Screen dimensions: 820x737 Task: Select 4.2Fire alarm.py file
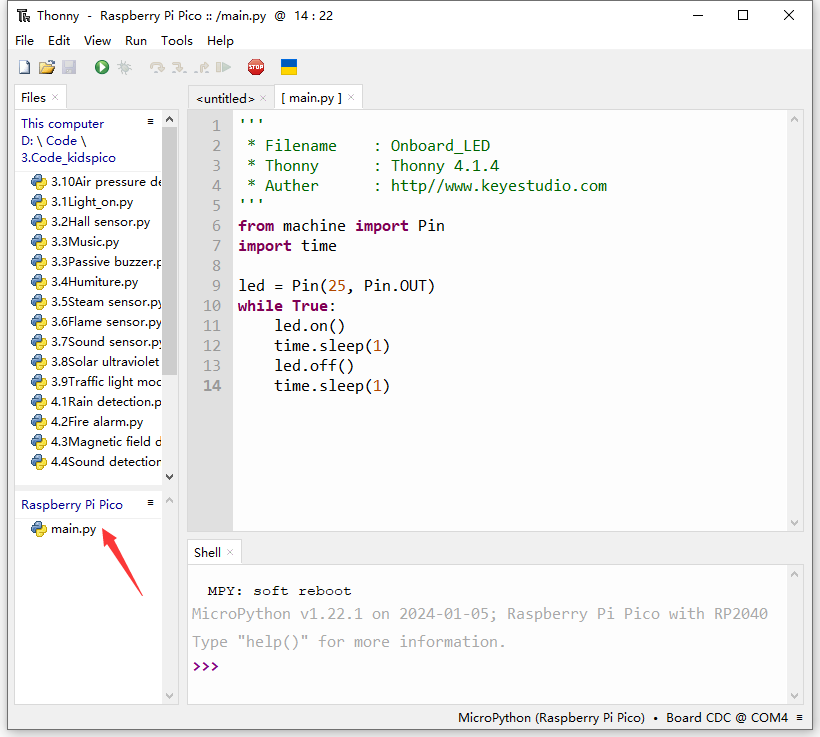[87, 422]
